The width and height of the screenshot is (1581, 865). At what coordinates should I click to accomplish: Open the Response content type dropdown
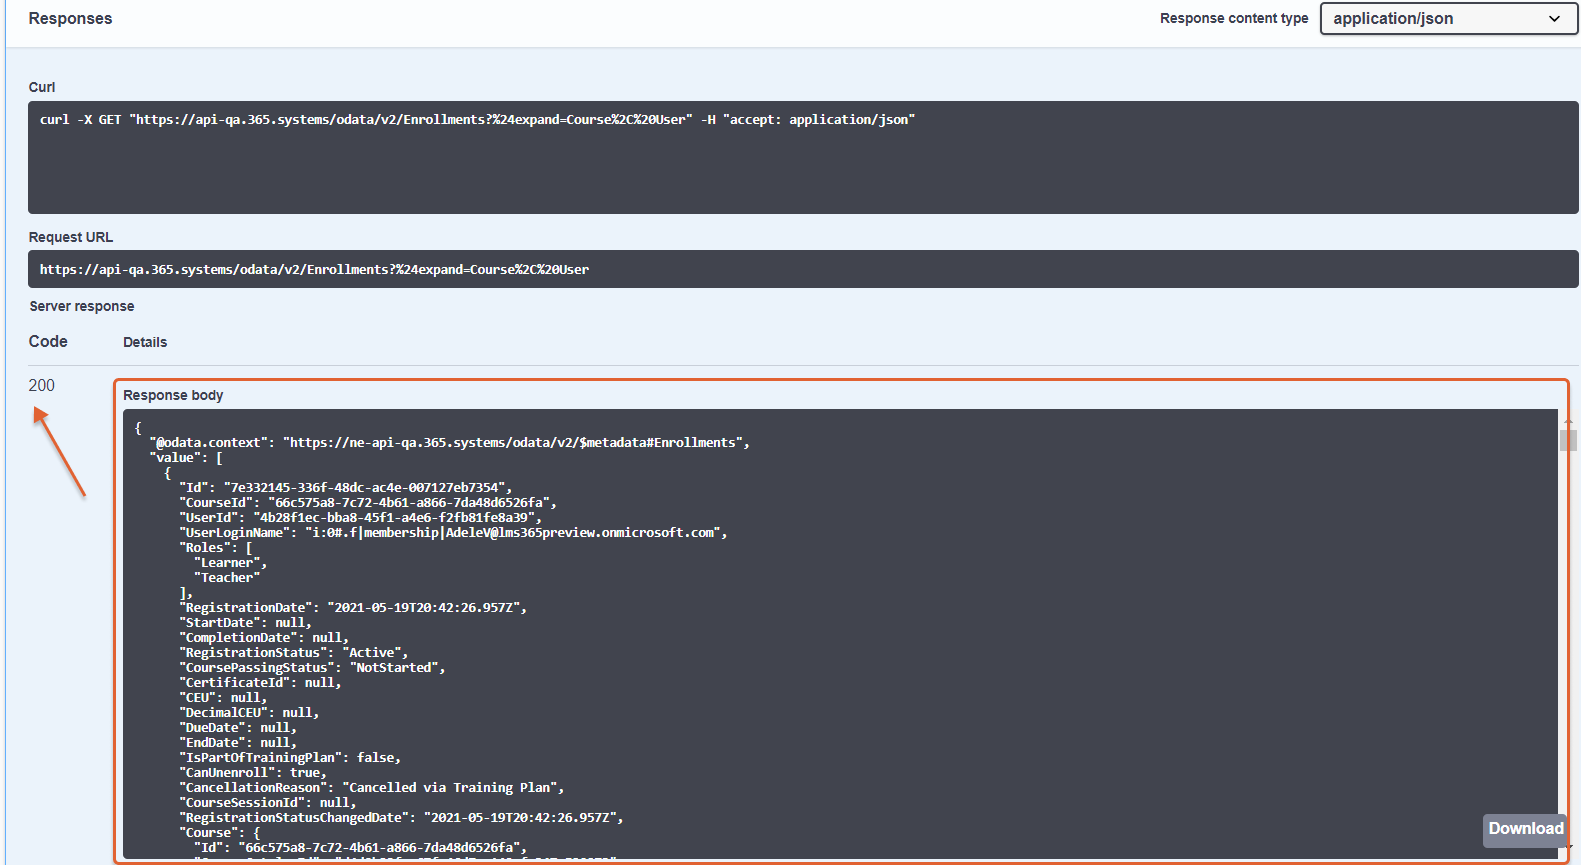pyautogui.click(x=1449, y=18)
